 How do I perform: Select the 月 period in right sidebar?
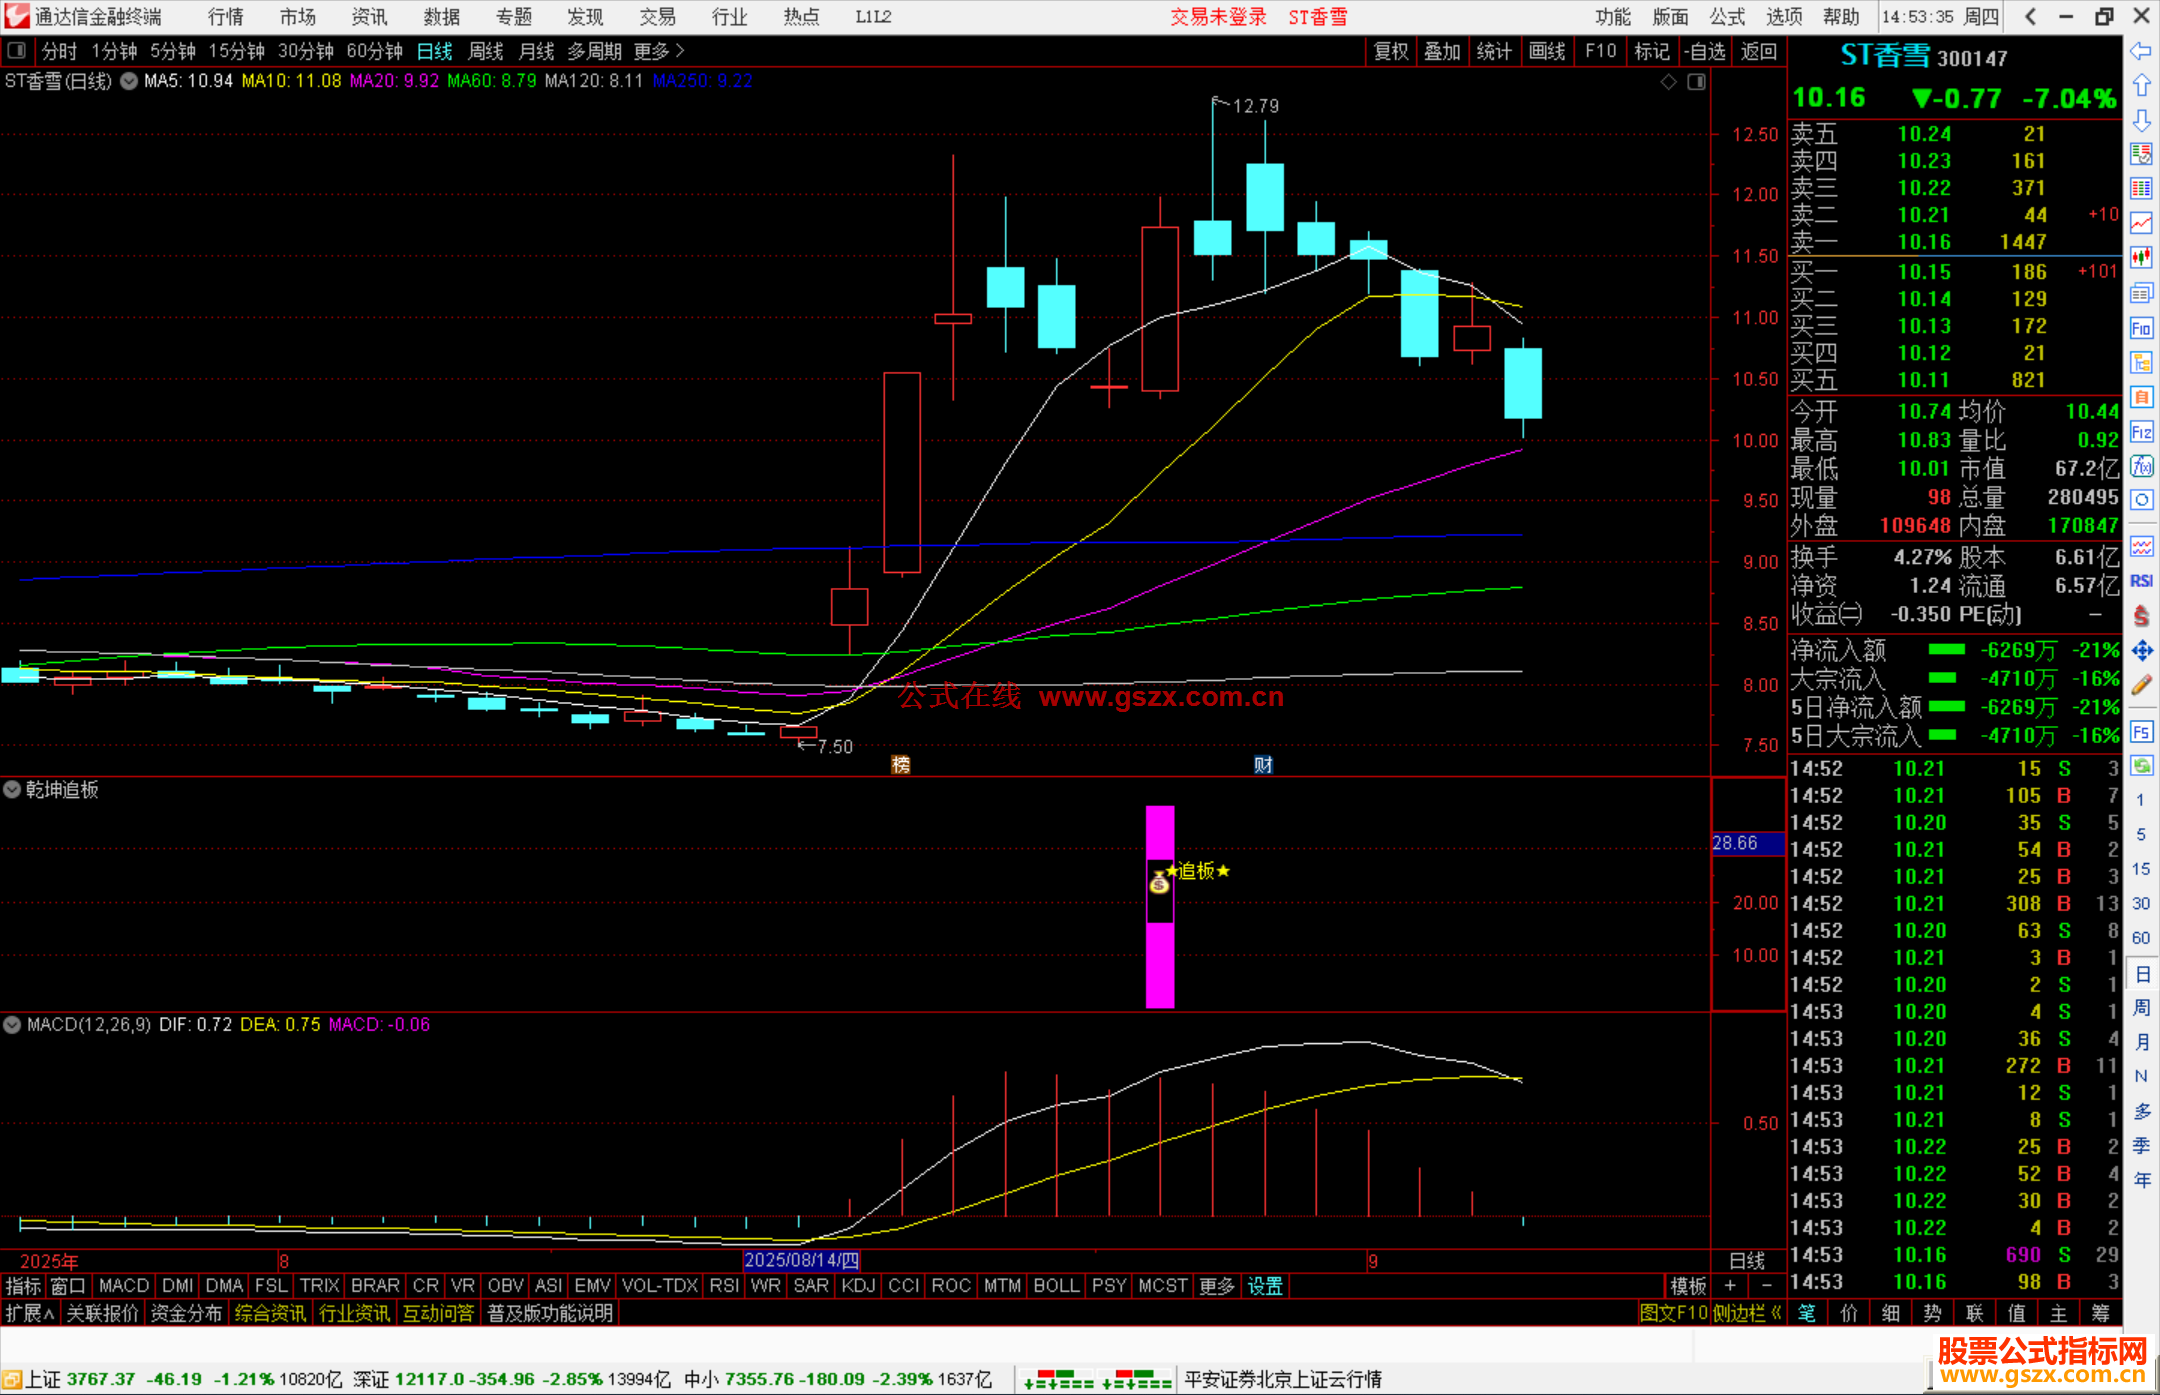pyautogui.click(x=2141, y=1042)
